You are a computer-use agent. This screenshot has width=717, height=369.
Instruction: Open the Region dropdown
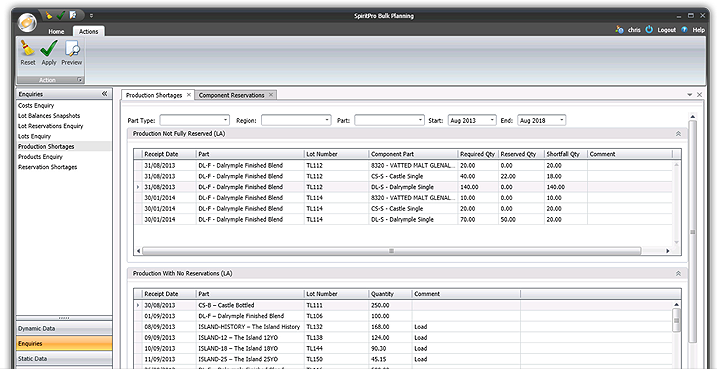pyautogui.click(x=327, y=120)
